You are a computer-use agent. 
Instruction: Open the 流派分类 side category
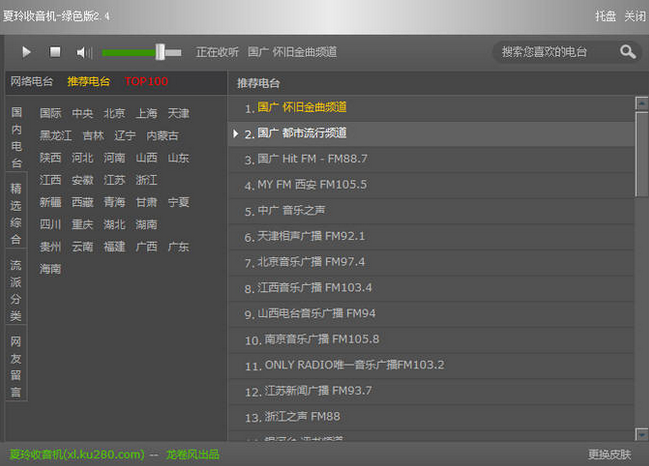[x=16, y=290]
